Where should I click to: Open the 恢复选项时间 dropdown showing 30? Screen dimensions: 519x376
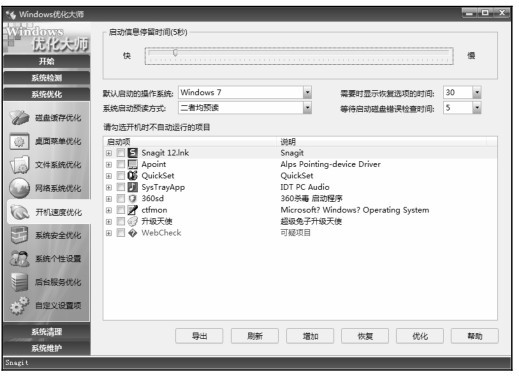coord(477,92)
